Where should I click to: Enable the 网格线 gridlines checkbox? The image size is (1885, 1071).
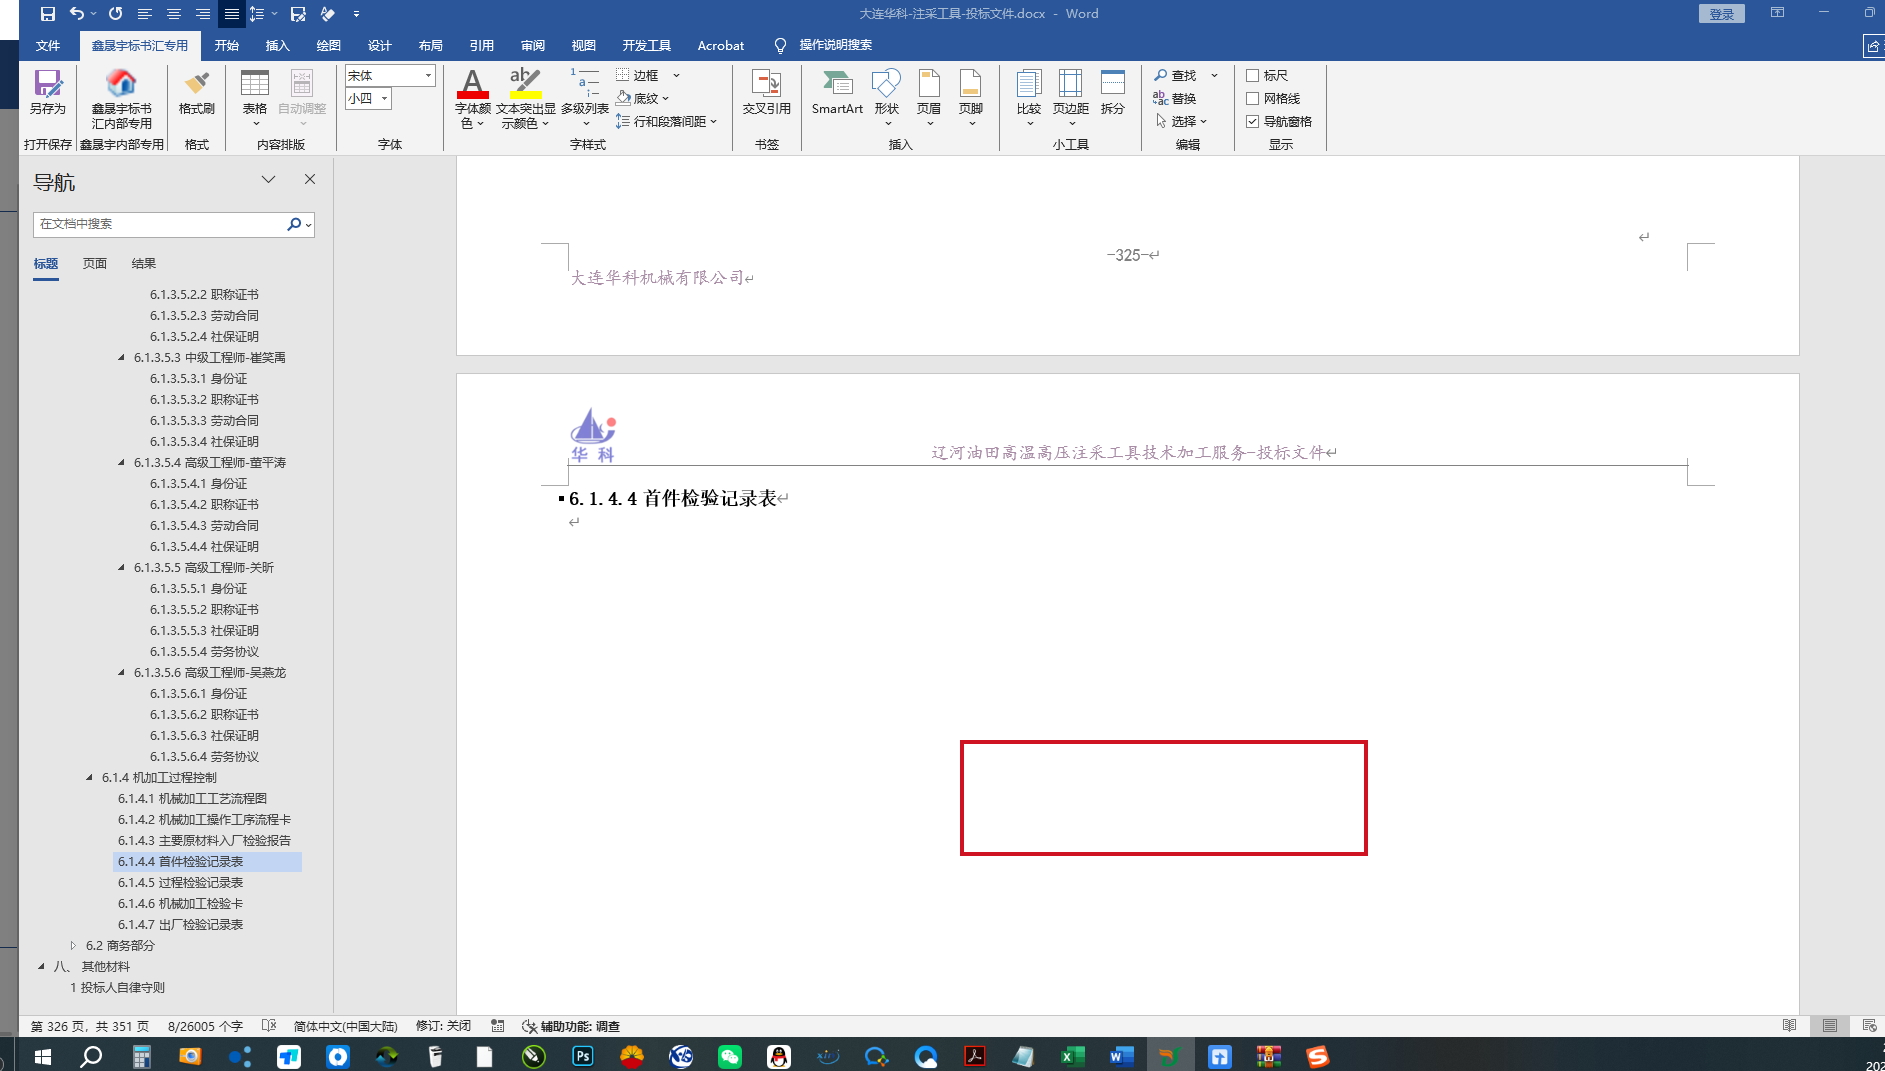click(x=1252, y=98)
